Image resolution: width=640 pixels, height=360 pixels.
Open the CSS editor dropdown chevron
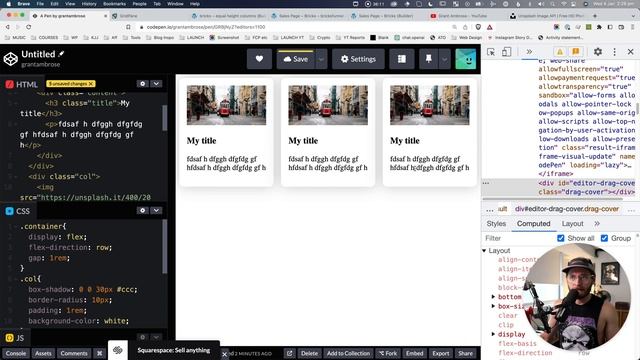[x=156, y=210]
